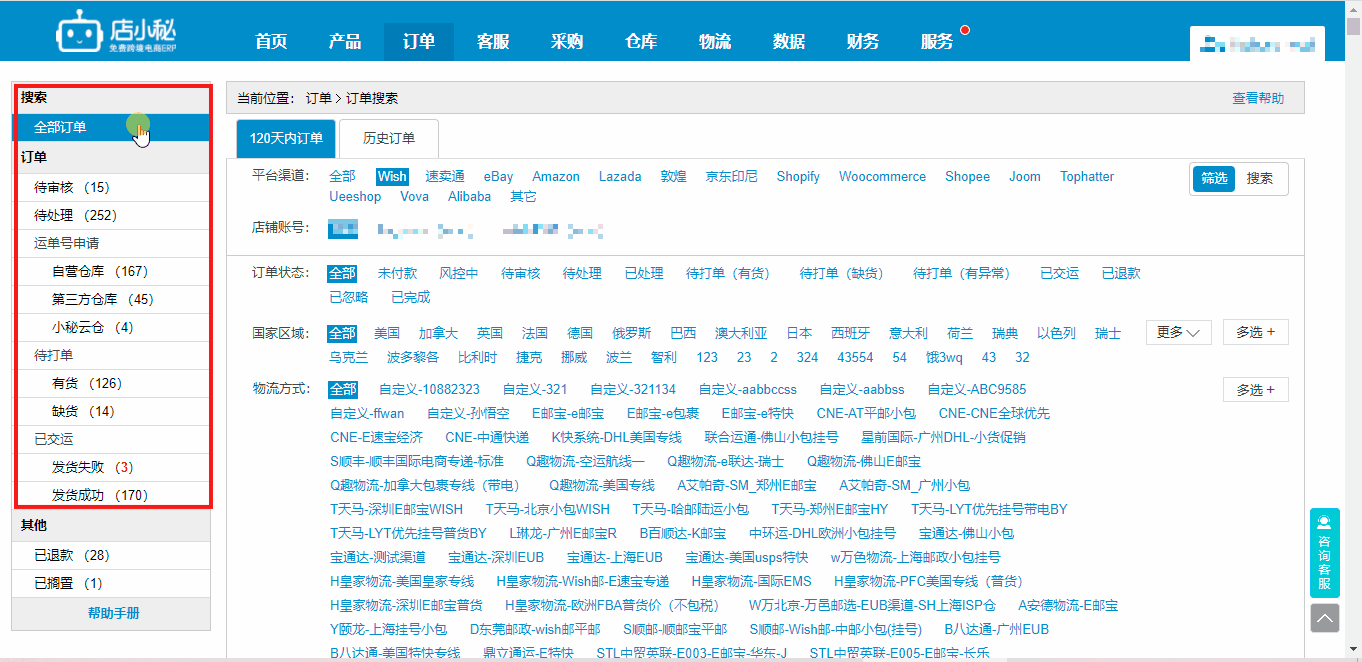Filter order status by 已交运
The height and width of the screenshot is (662, 1362).
1059,273
